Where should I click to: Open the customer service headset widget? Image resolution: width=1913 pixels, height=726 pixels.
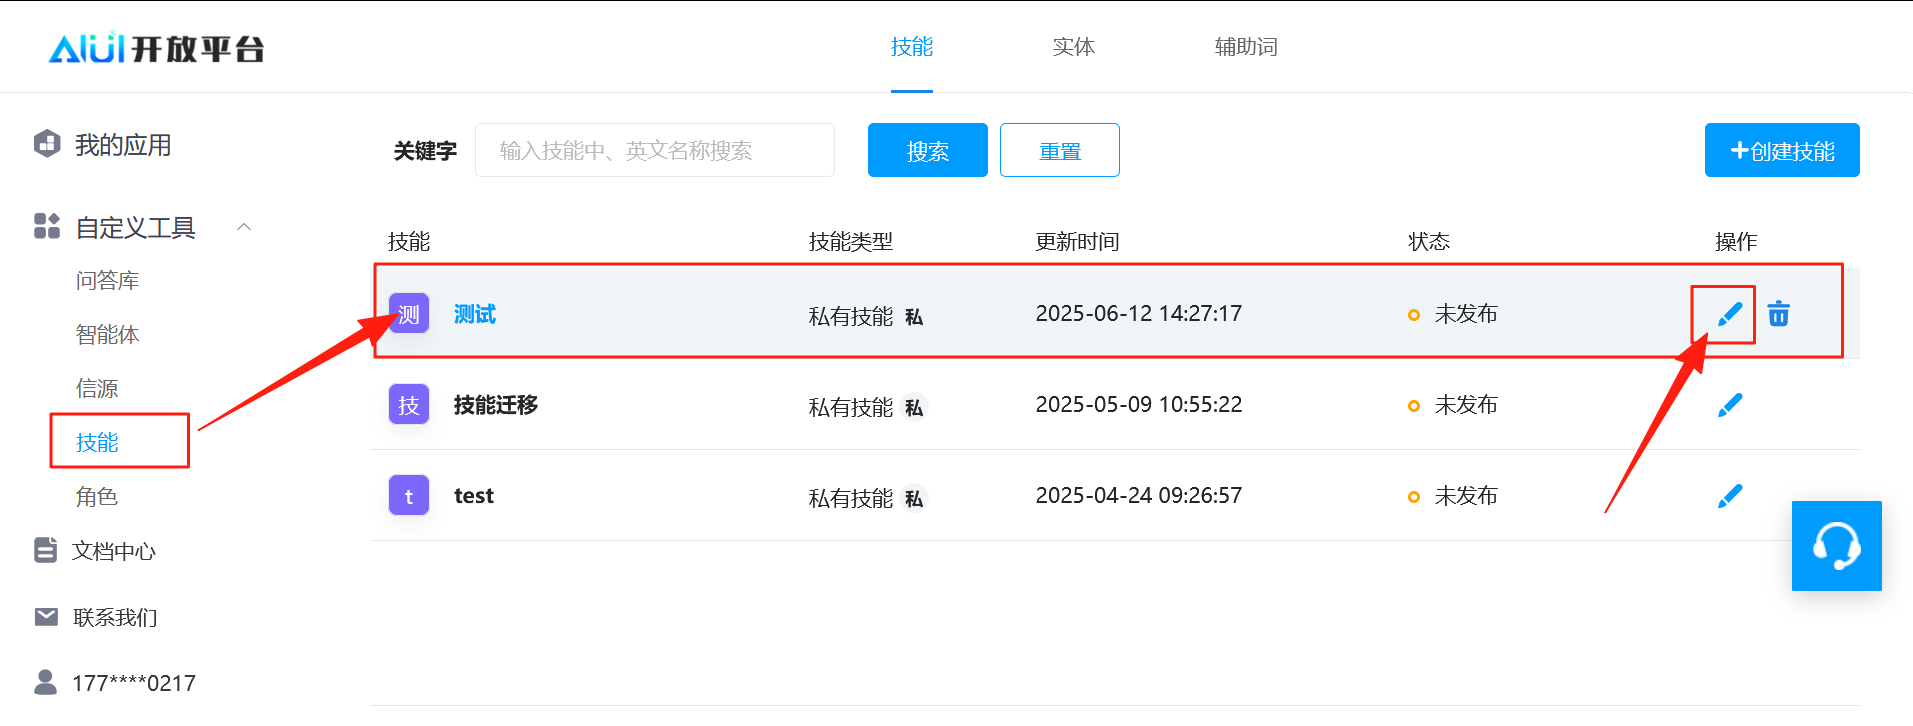(x=1836, y=546)
